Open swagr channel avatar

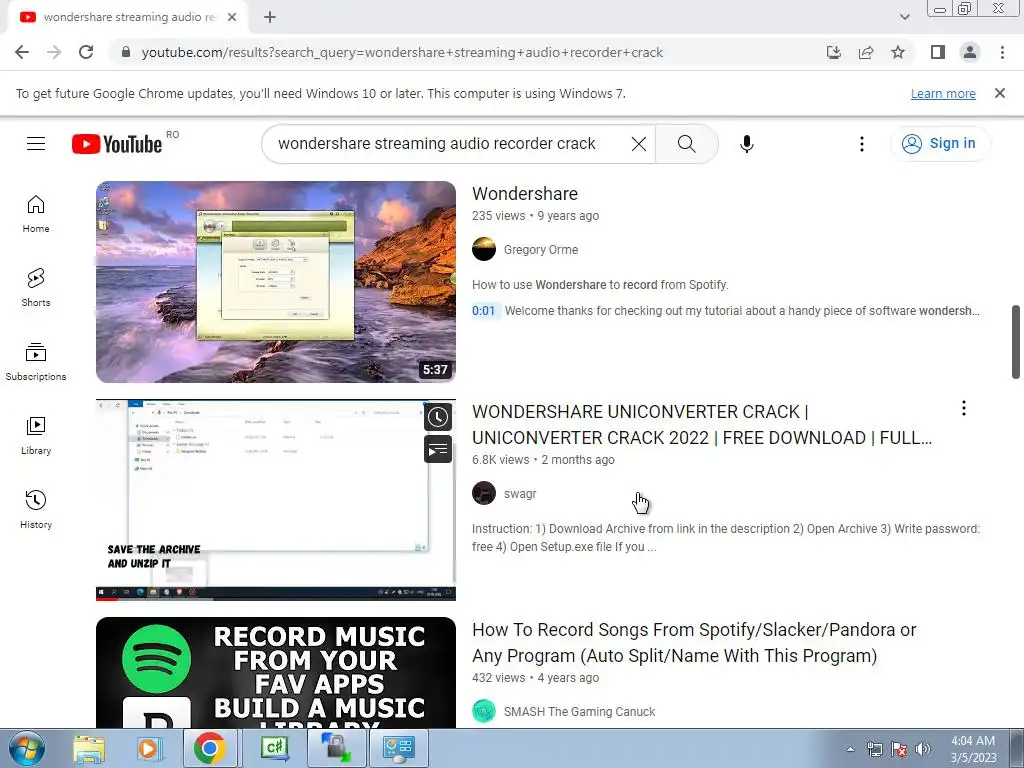tap(484, 493)
